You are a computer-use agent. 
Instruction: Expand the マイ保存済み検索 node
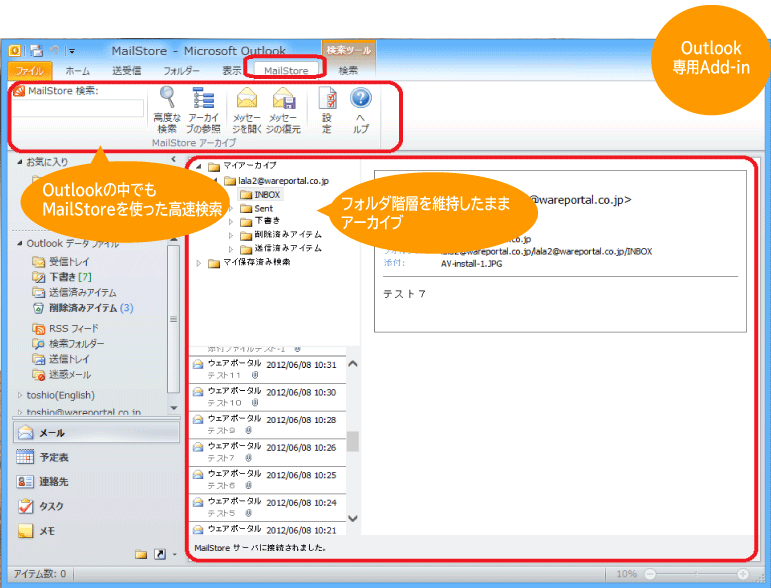[199, 263]
